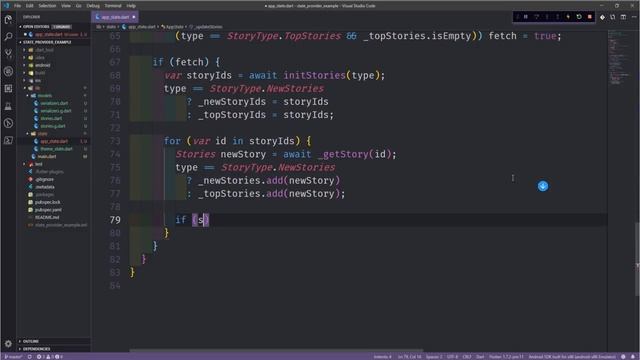This screenshot has width=640, height=360.
Task: Open the View menu
Action: click(66, 6)
